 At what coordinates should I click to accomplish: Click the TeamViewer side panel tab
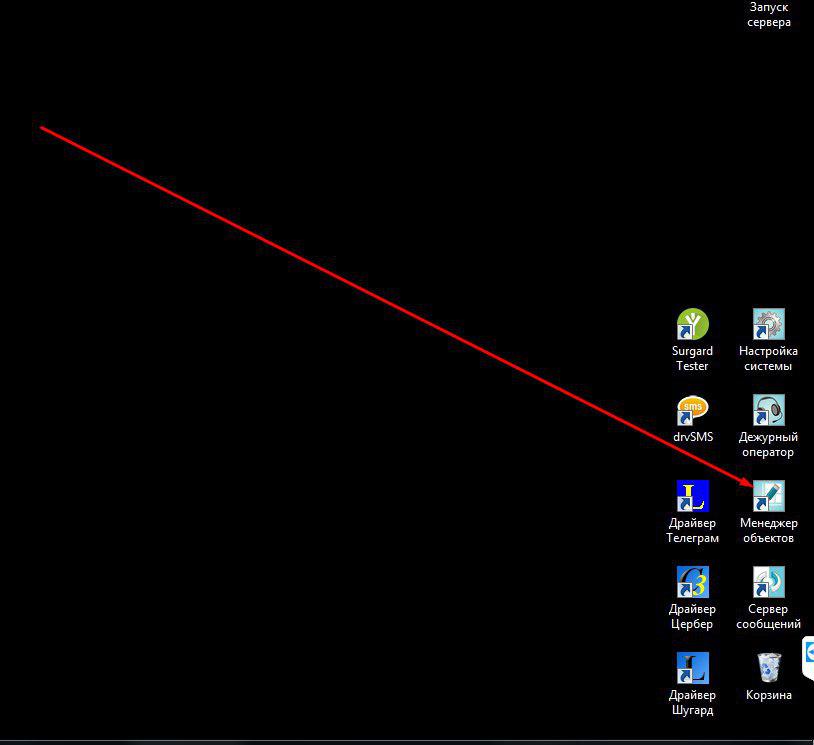(x=808, y=657)
